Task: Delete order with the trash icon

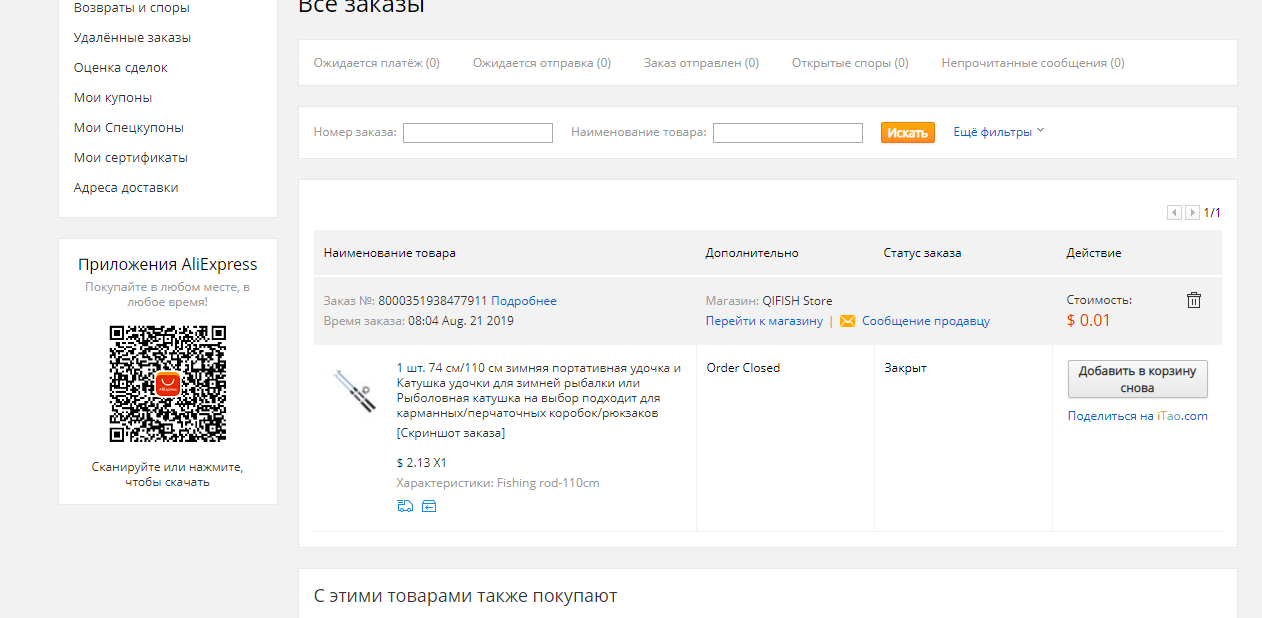Action: 1194,300
